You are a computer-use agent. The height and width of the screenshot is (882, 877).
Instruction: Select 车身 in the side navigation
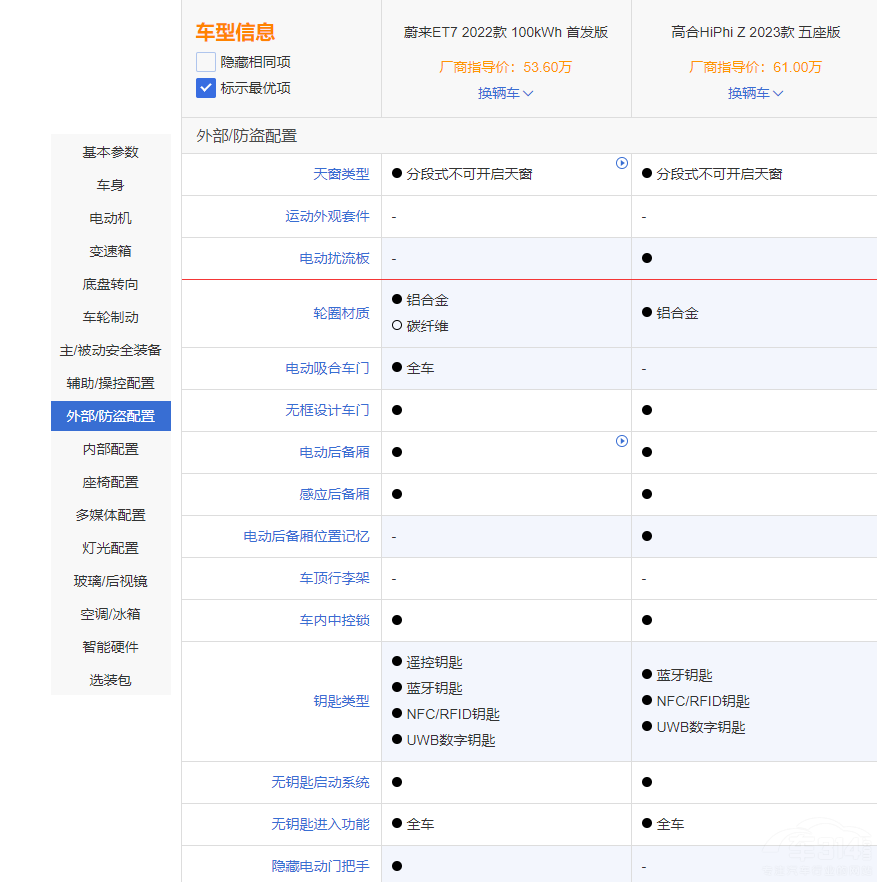point(111,185)
